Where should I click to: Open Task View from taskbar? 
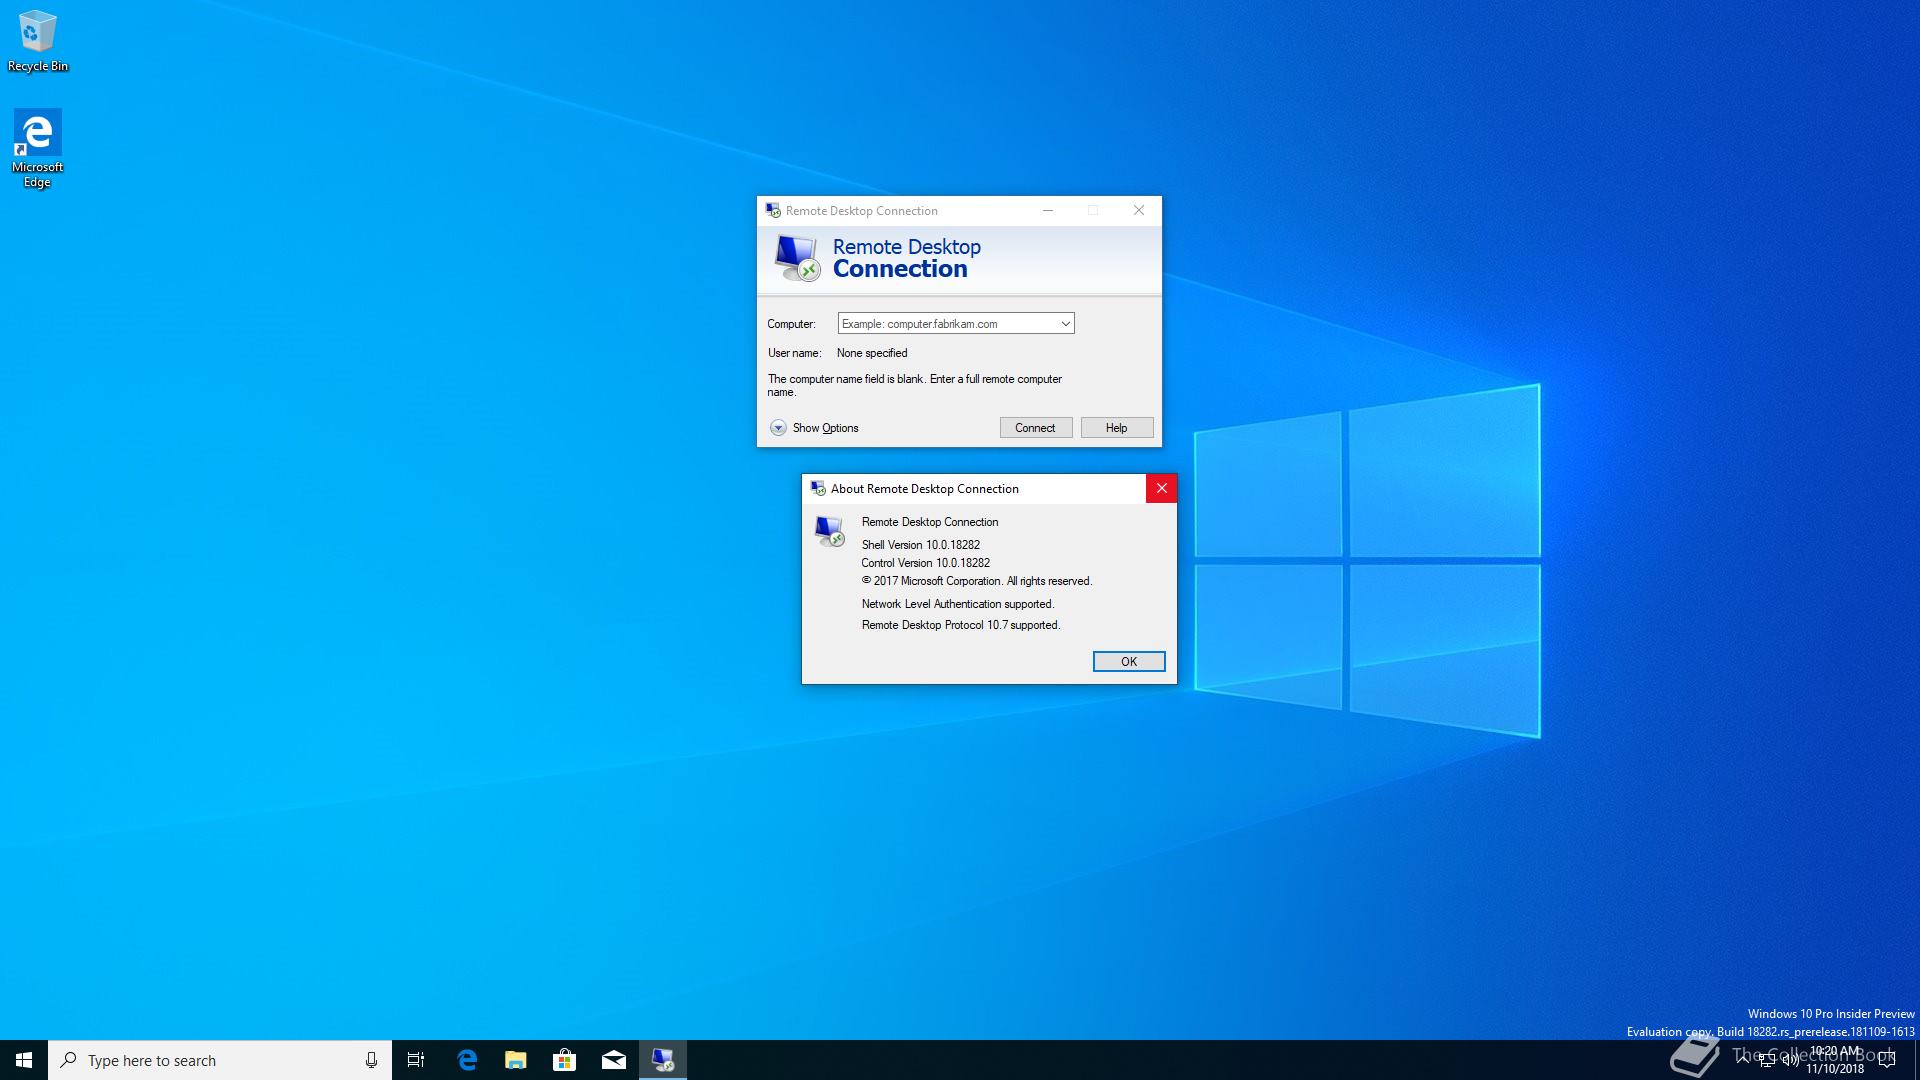416,1060
